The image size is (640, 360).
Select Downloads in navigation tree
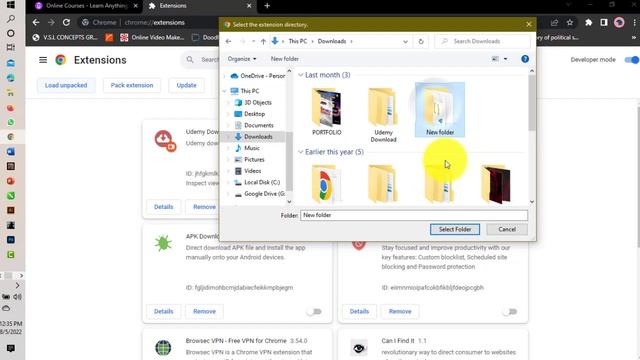[253, 137]
